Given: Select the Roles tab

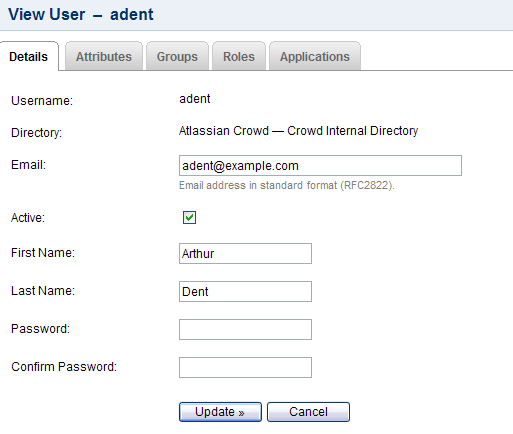Looking at the screenshot, I should click(x=239, y=56).
